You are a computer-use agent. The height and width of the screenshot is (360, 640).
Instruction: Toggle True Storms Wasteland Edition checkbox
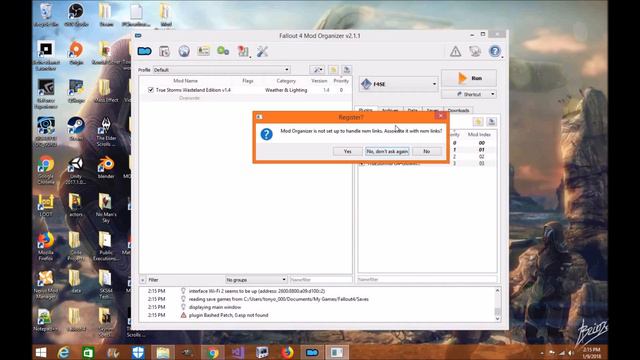[x=151, y=90]
